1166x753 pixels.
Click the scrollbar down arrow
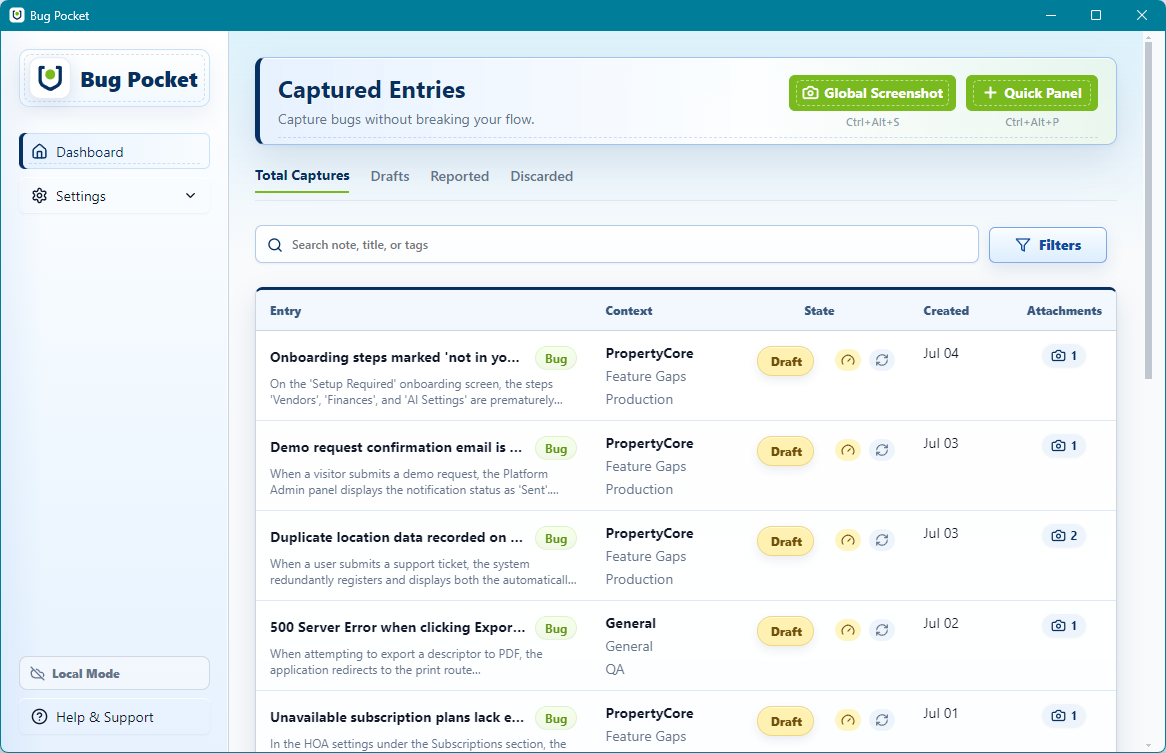(1148, 745)
